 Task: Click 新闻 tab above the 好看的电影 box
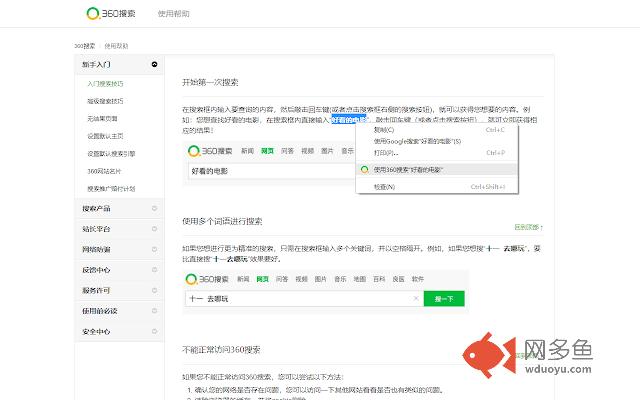[x=247, y=151]
